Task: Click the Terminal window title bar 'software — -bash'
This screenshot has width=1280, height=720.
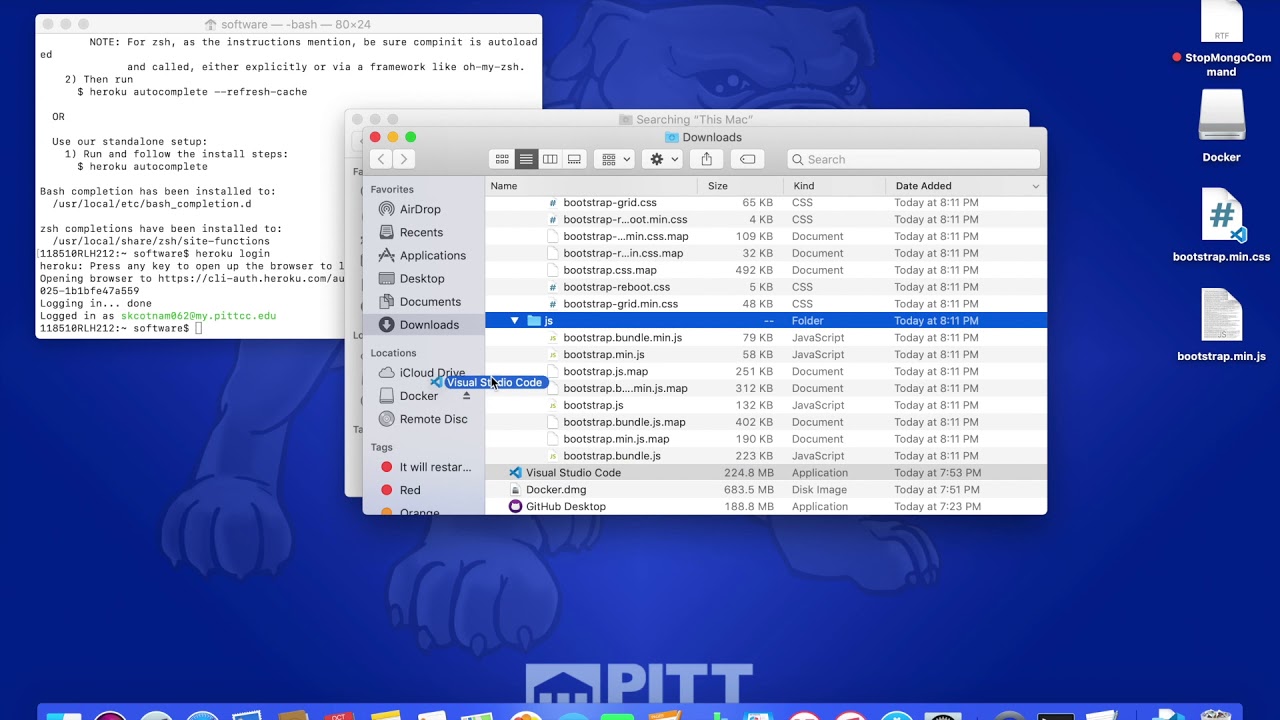Action: [x=288, y=24]
